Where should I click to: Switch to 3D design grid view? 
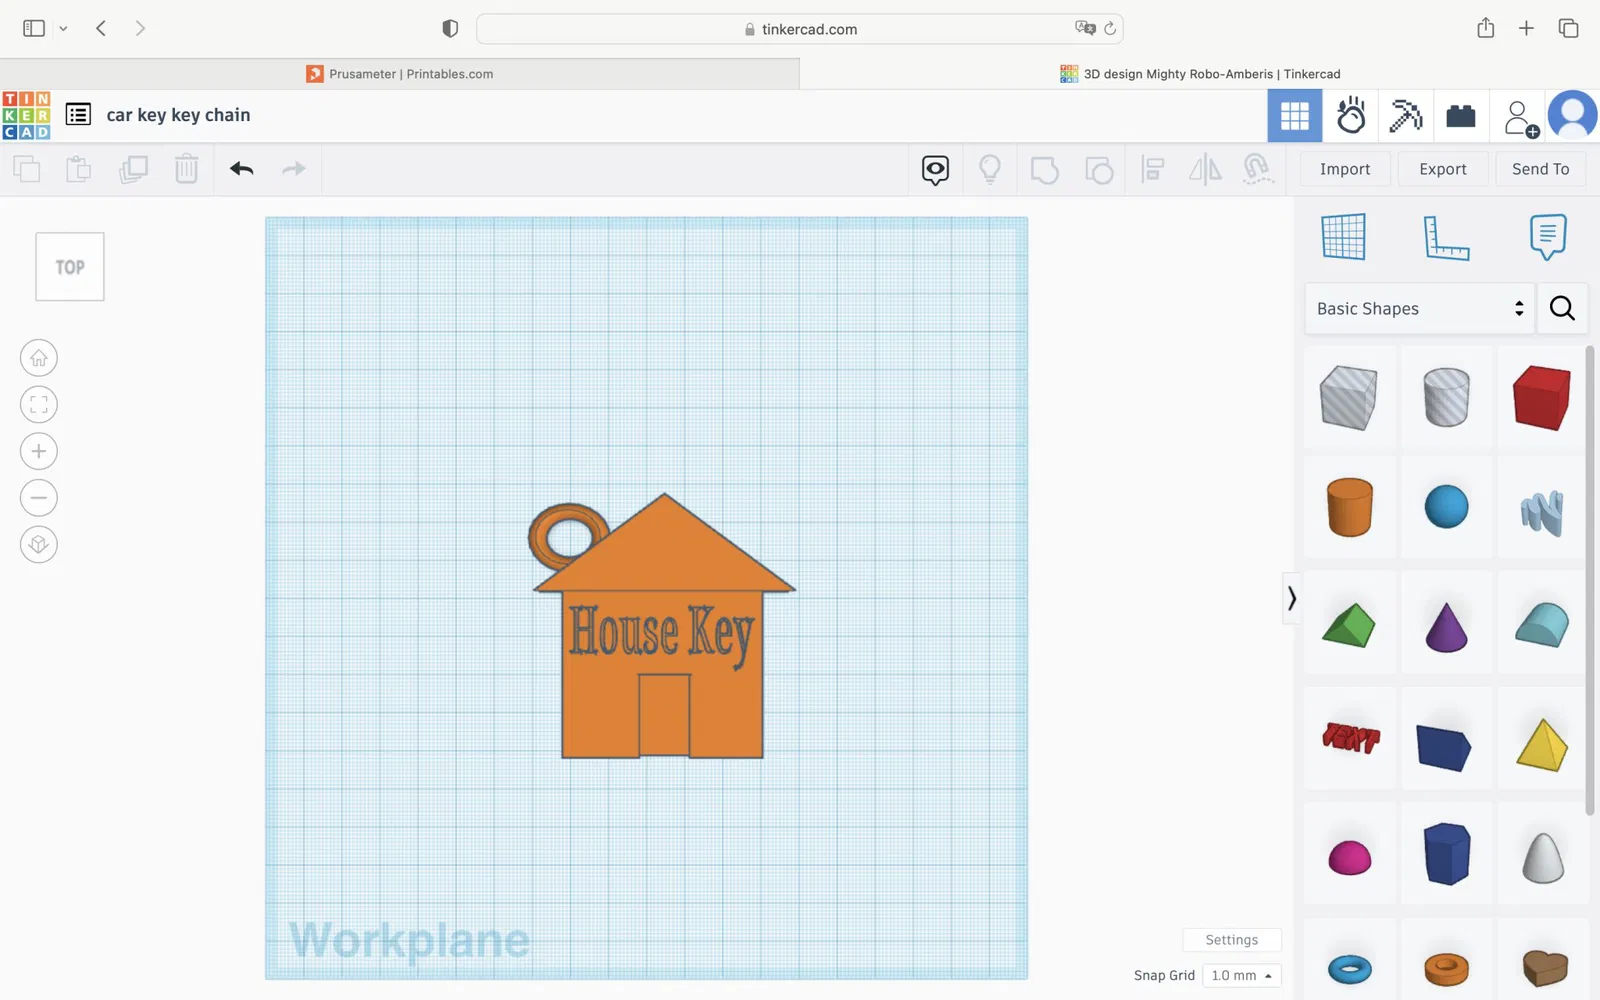[x=1295, y=116]
